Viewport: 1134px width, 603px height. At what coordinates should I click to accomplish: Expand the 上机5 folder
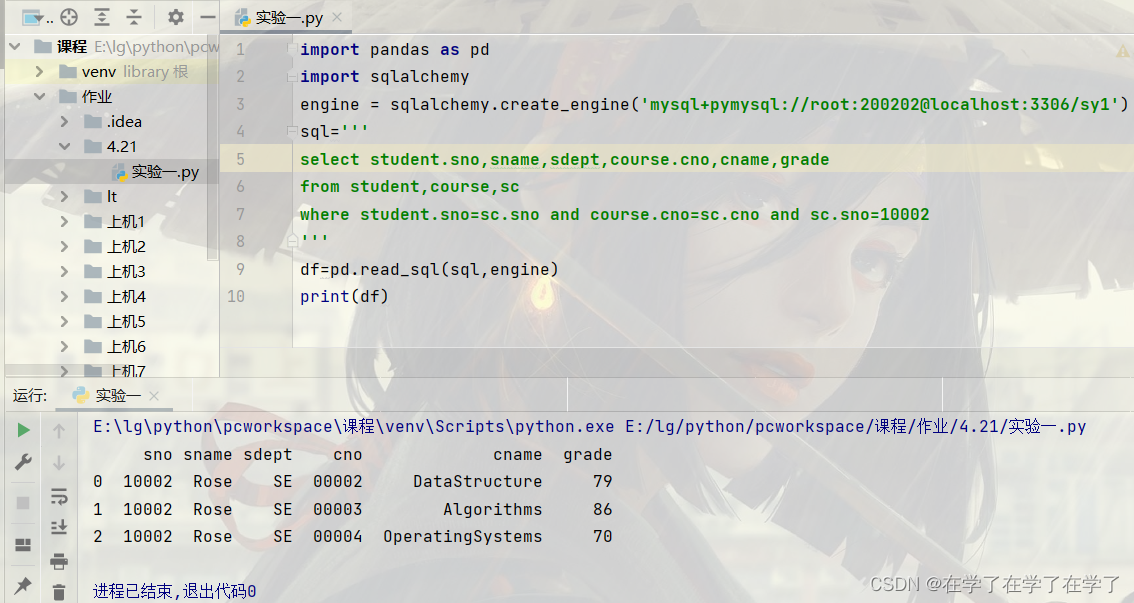64,321
